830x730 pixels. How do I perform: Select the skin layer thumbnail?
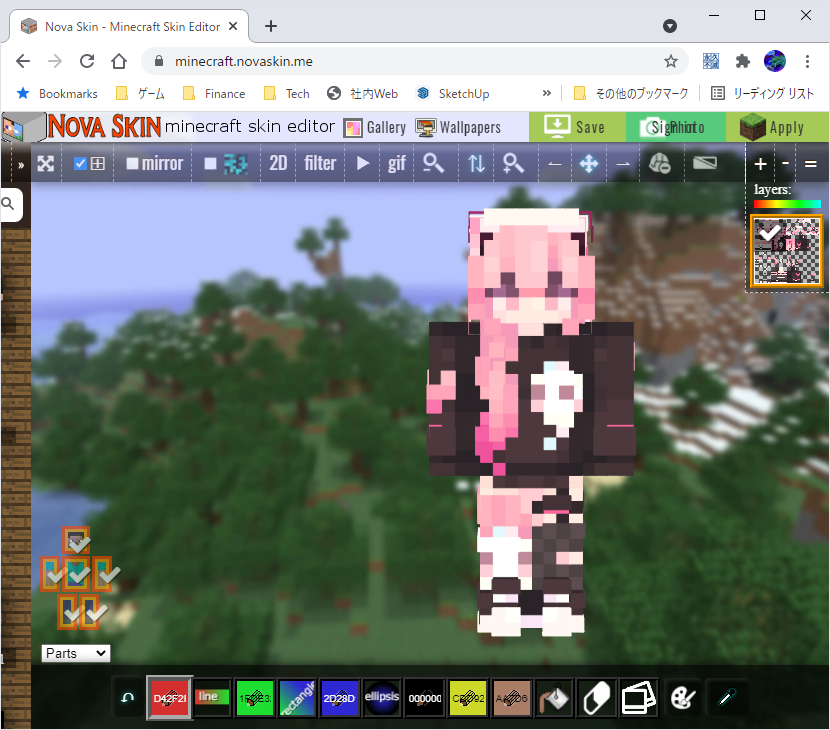(787, 251)
